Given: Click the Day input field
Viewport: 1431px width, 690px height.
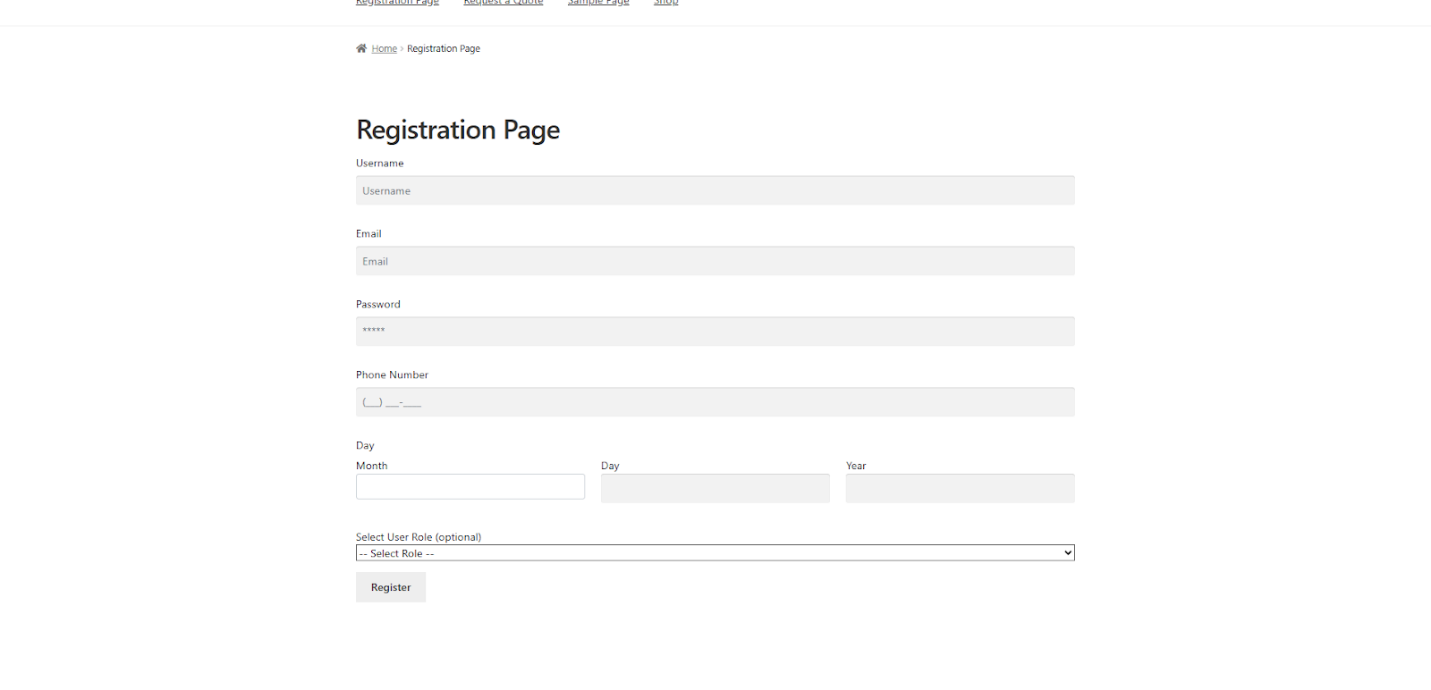Looking at the screenshot, I should 714,487.
